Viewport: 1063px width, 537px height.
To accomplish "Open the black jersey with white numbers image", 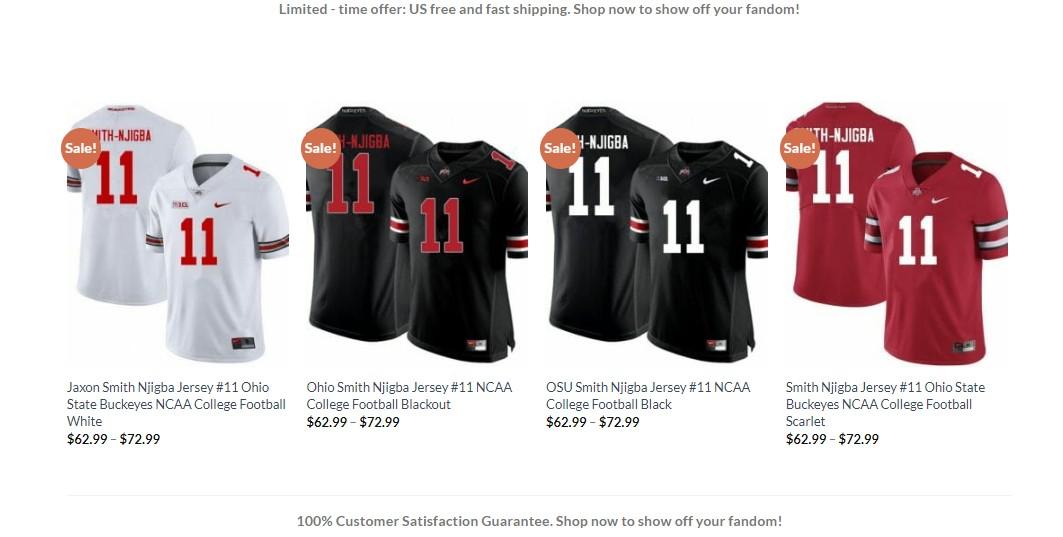I will point(657,234).
